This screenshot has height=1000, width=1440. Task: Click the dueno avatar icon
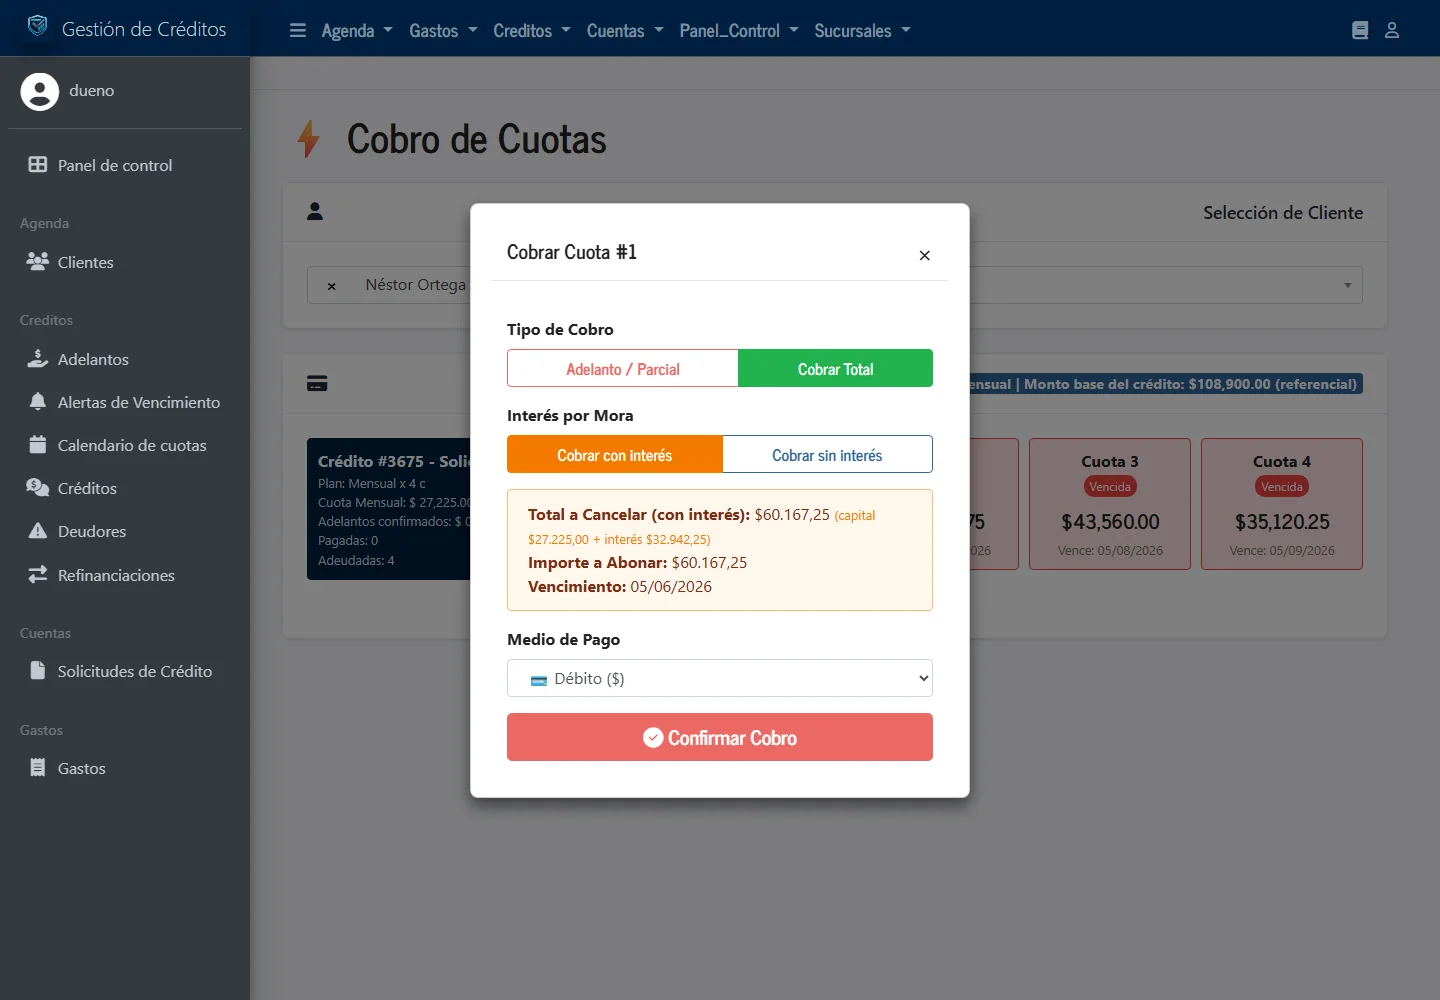[x=40, y=91]
